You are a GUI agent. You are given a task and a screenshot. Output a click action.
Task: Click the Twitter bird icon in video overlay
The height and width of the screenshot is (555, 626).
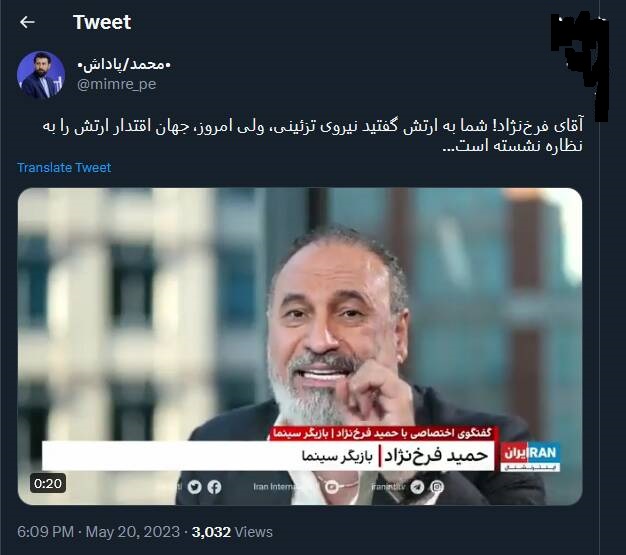[x=194, y=487]
